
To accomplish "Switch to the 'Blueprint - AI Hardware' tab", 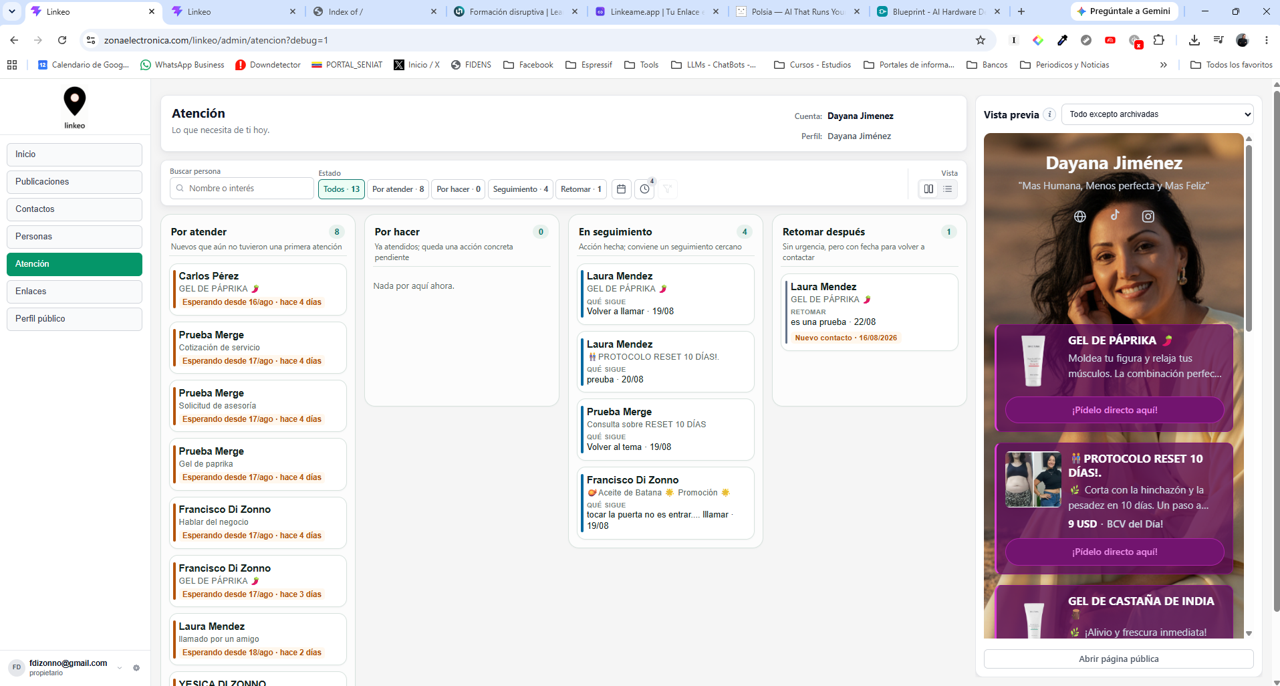I will click(x=938, y=12).
